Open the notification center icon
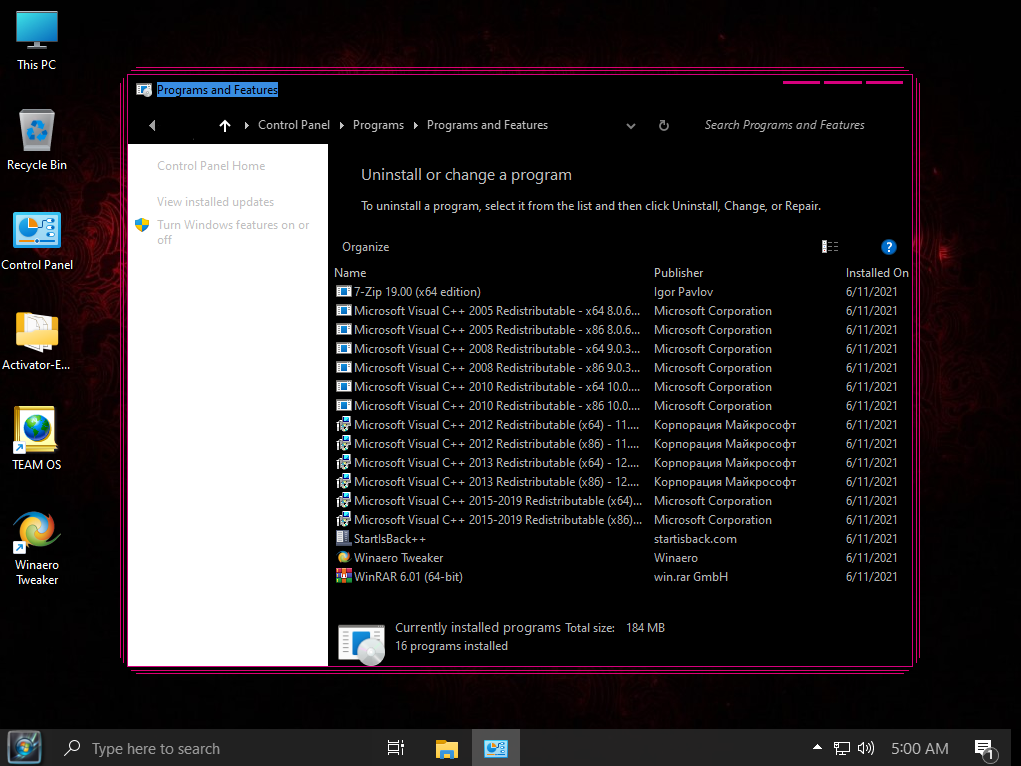The width and height of the screenshot is (1021, 766). coord(985,749)
